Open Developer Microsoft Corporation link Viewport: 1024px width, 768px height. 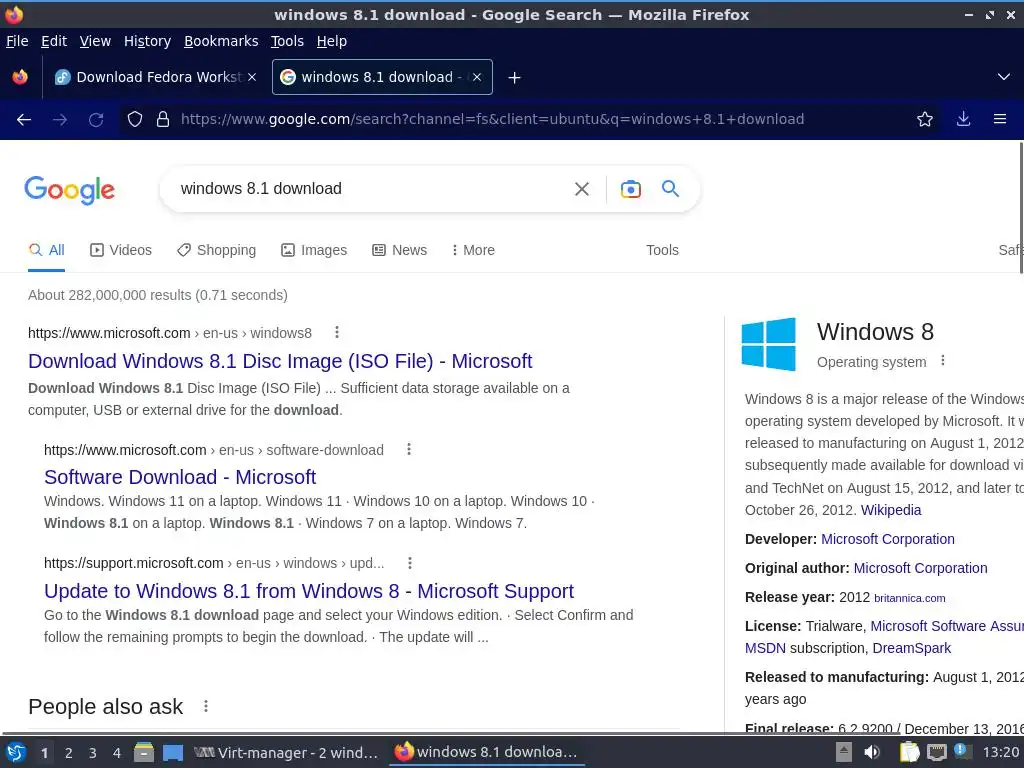tap(888, 539)
